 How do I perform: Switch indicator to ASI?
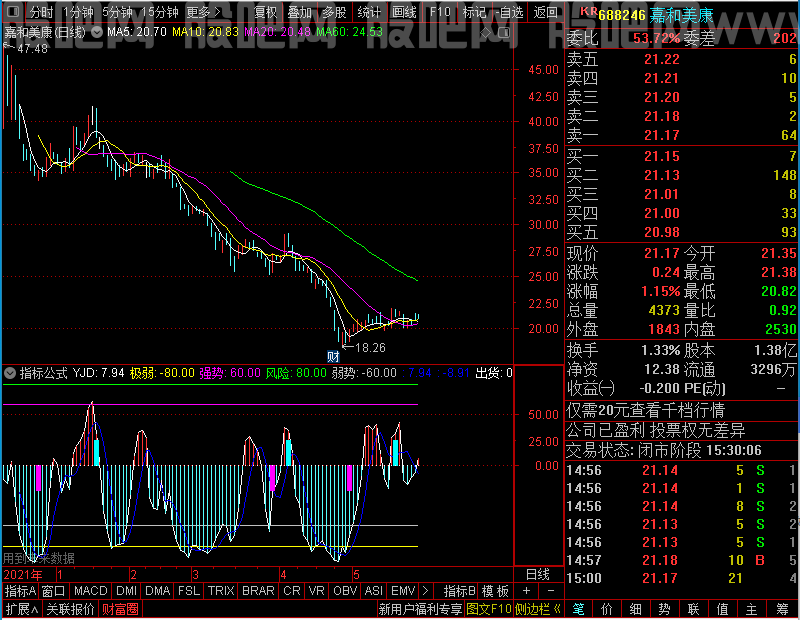tap(373, 591)
